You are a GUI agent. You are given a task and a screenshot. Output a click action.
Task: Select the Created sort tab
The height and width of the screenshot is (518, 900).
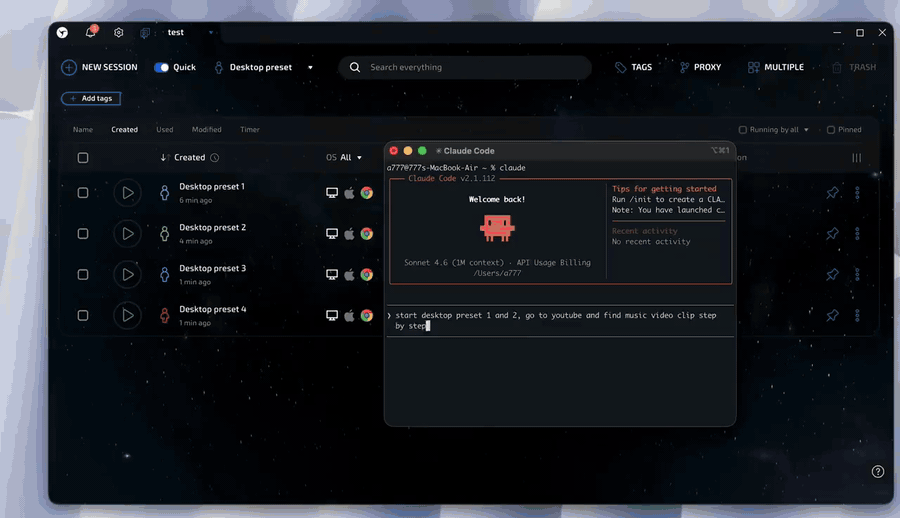[x=125, y=130]
